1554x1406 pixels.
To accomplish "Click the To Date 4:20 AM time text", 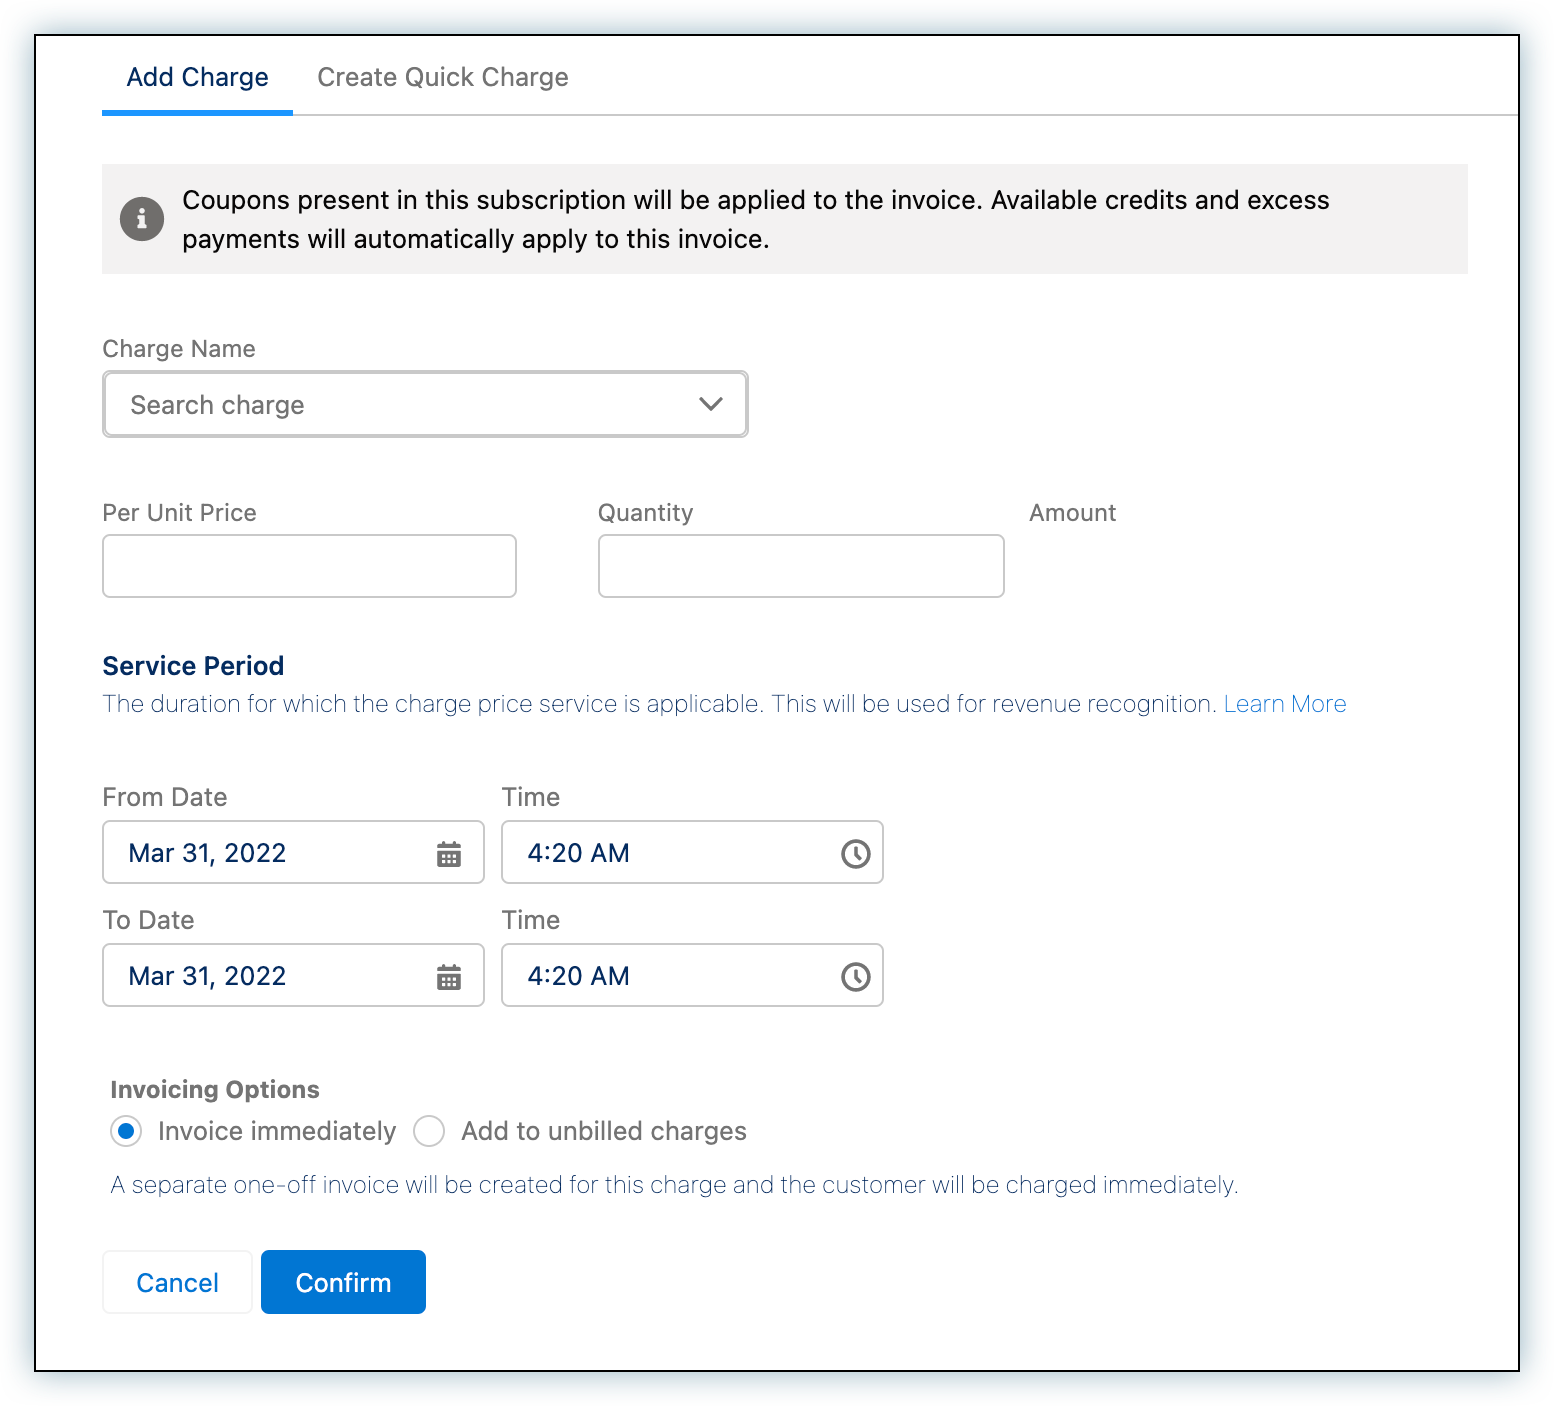I will pos(579,976).
